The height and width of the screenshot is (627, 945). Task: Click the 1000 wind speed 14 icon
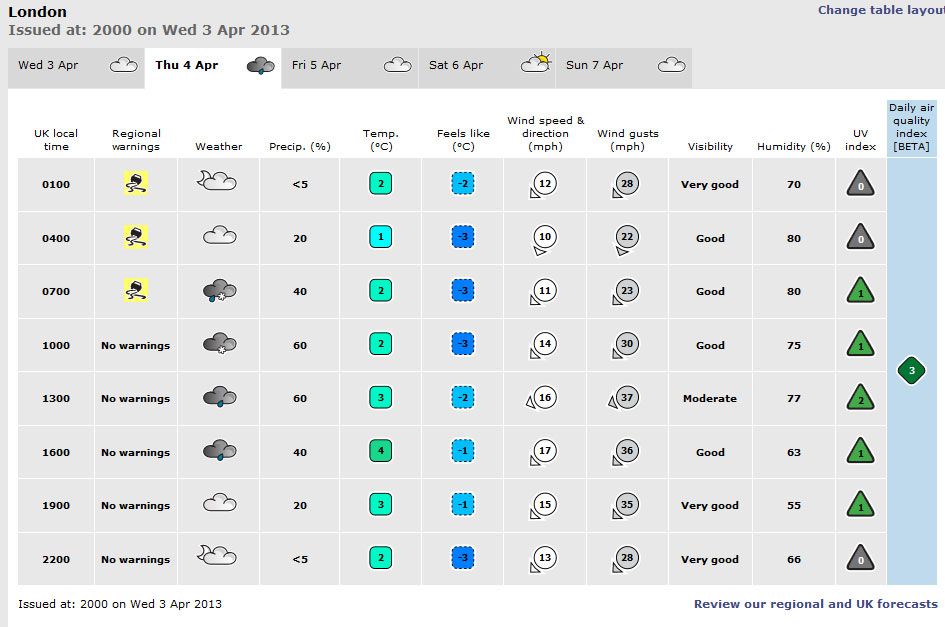[x=543, y=345]
